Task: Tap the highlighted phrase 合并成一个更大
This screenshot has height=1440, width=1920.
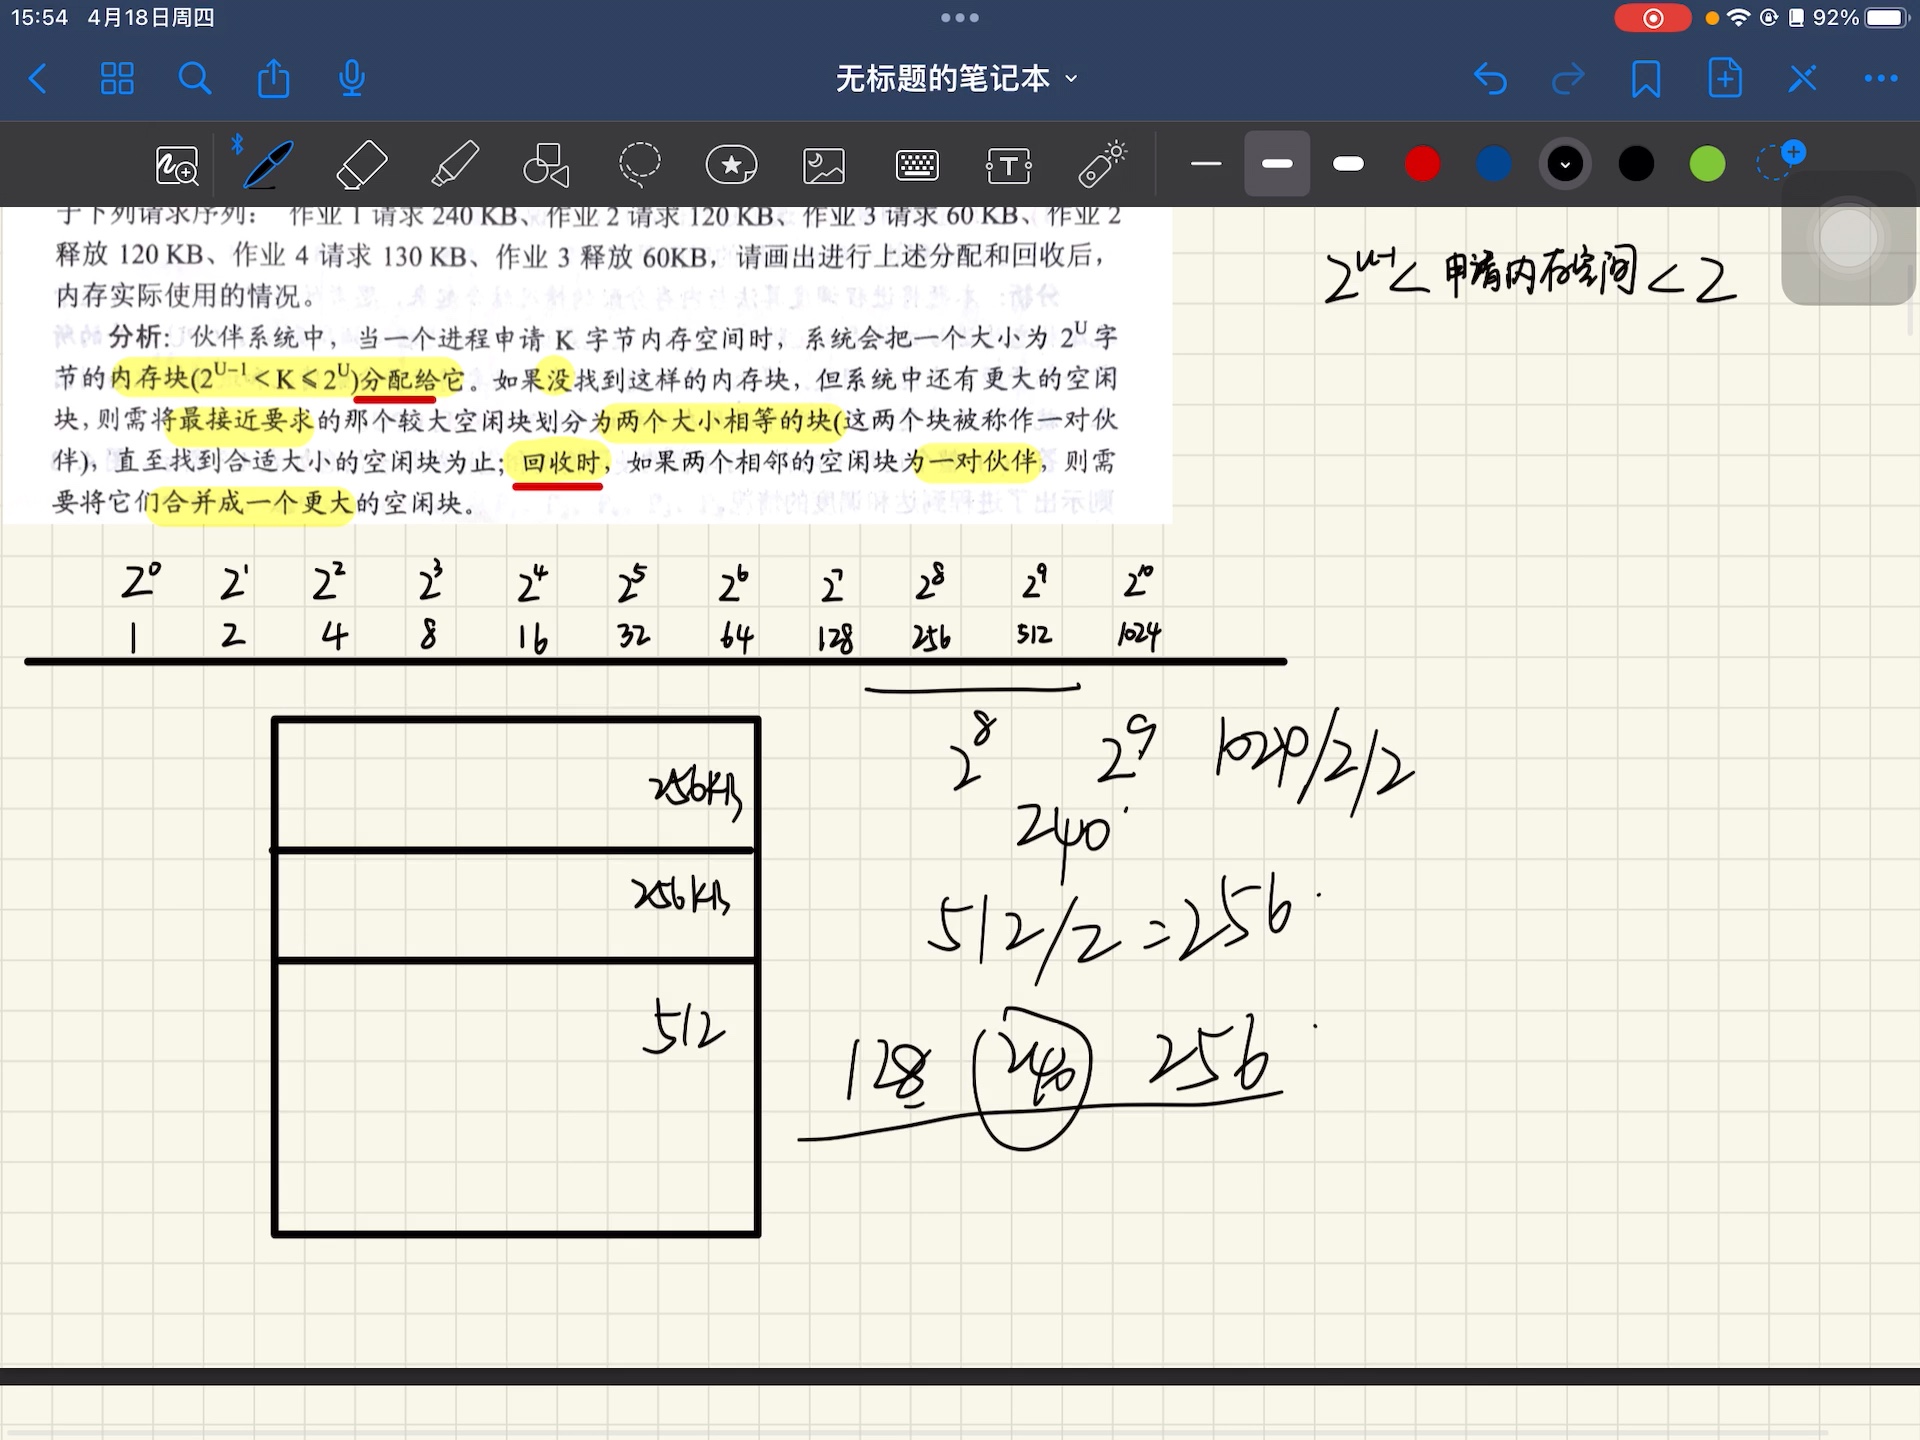Action: coord(258,502)
